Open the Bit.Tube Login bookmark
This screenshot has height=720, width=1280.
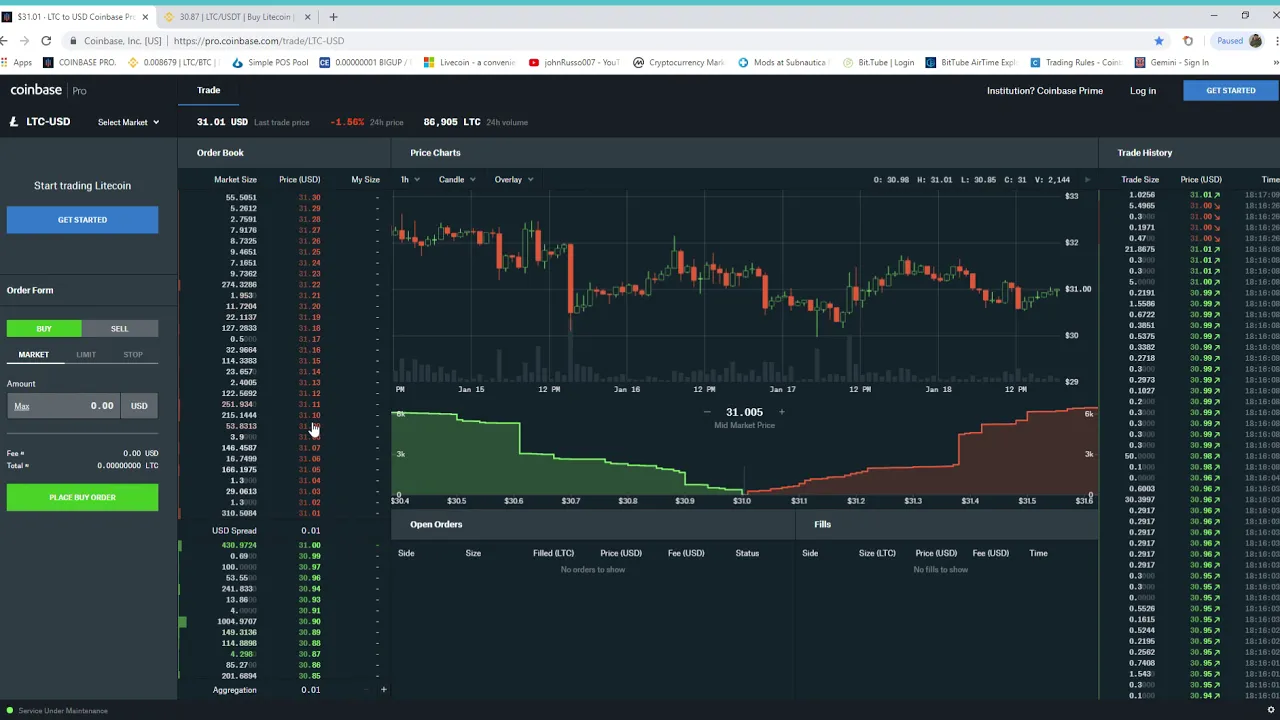pyautogui.click(x=878, y=62)
